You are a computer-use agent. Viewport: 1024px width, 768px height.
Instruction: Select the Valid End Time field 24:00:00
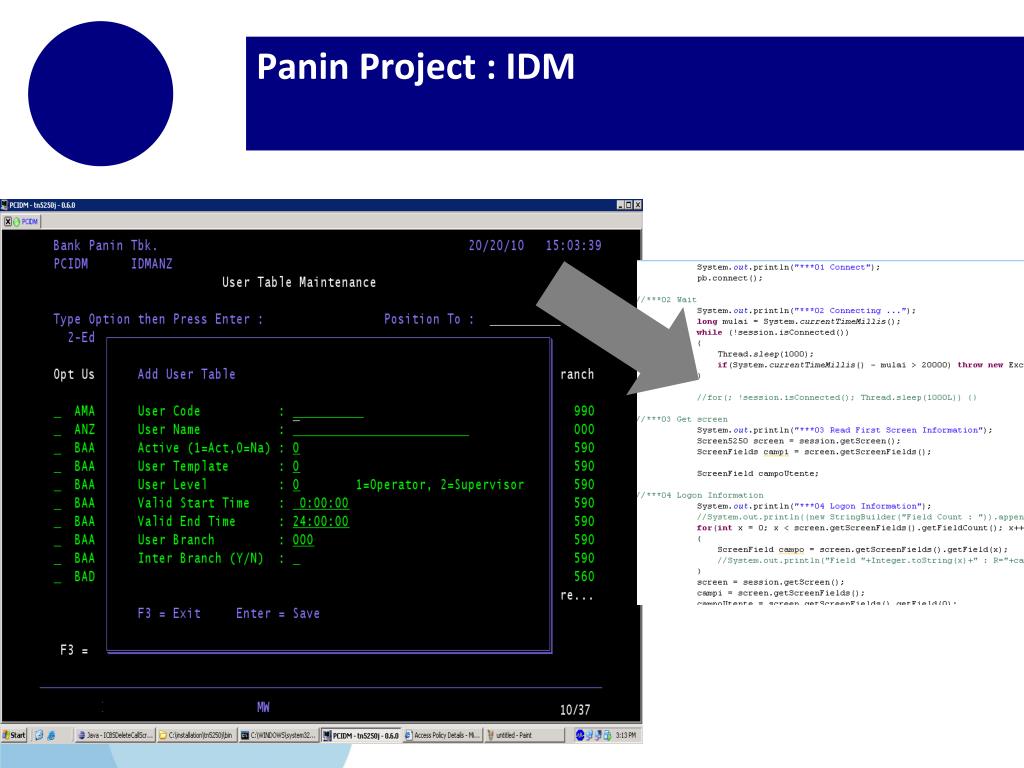click(x=321, y=521)
